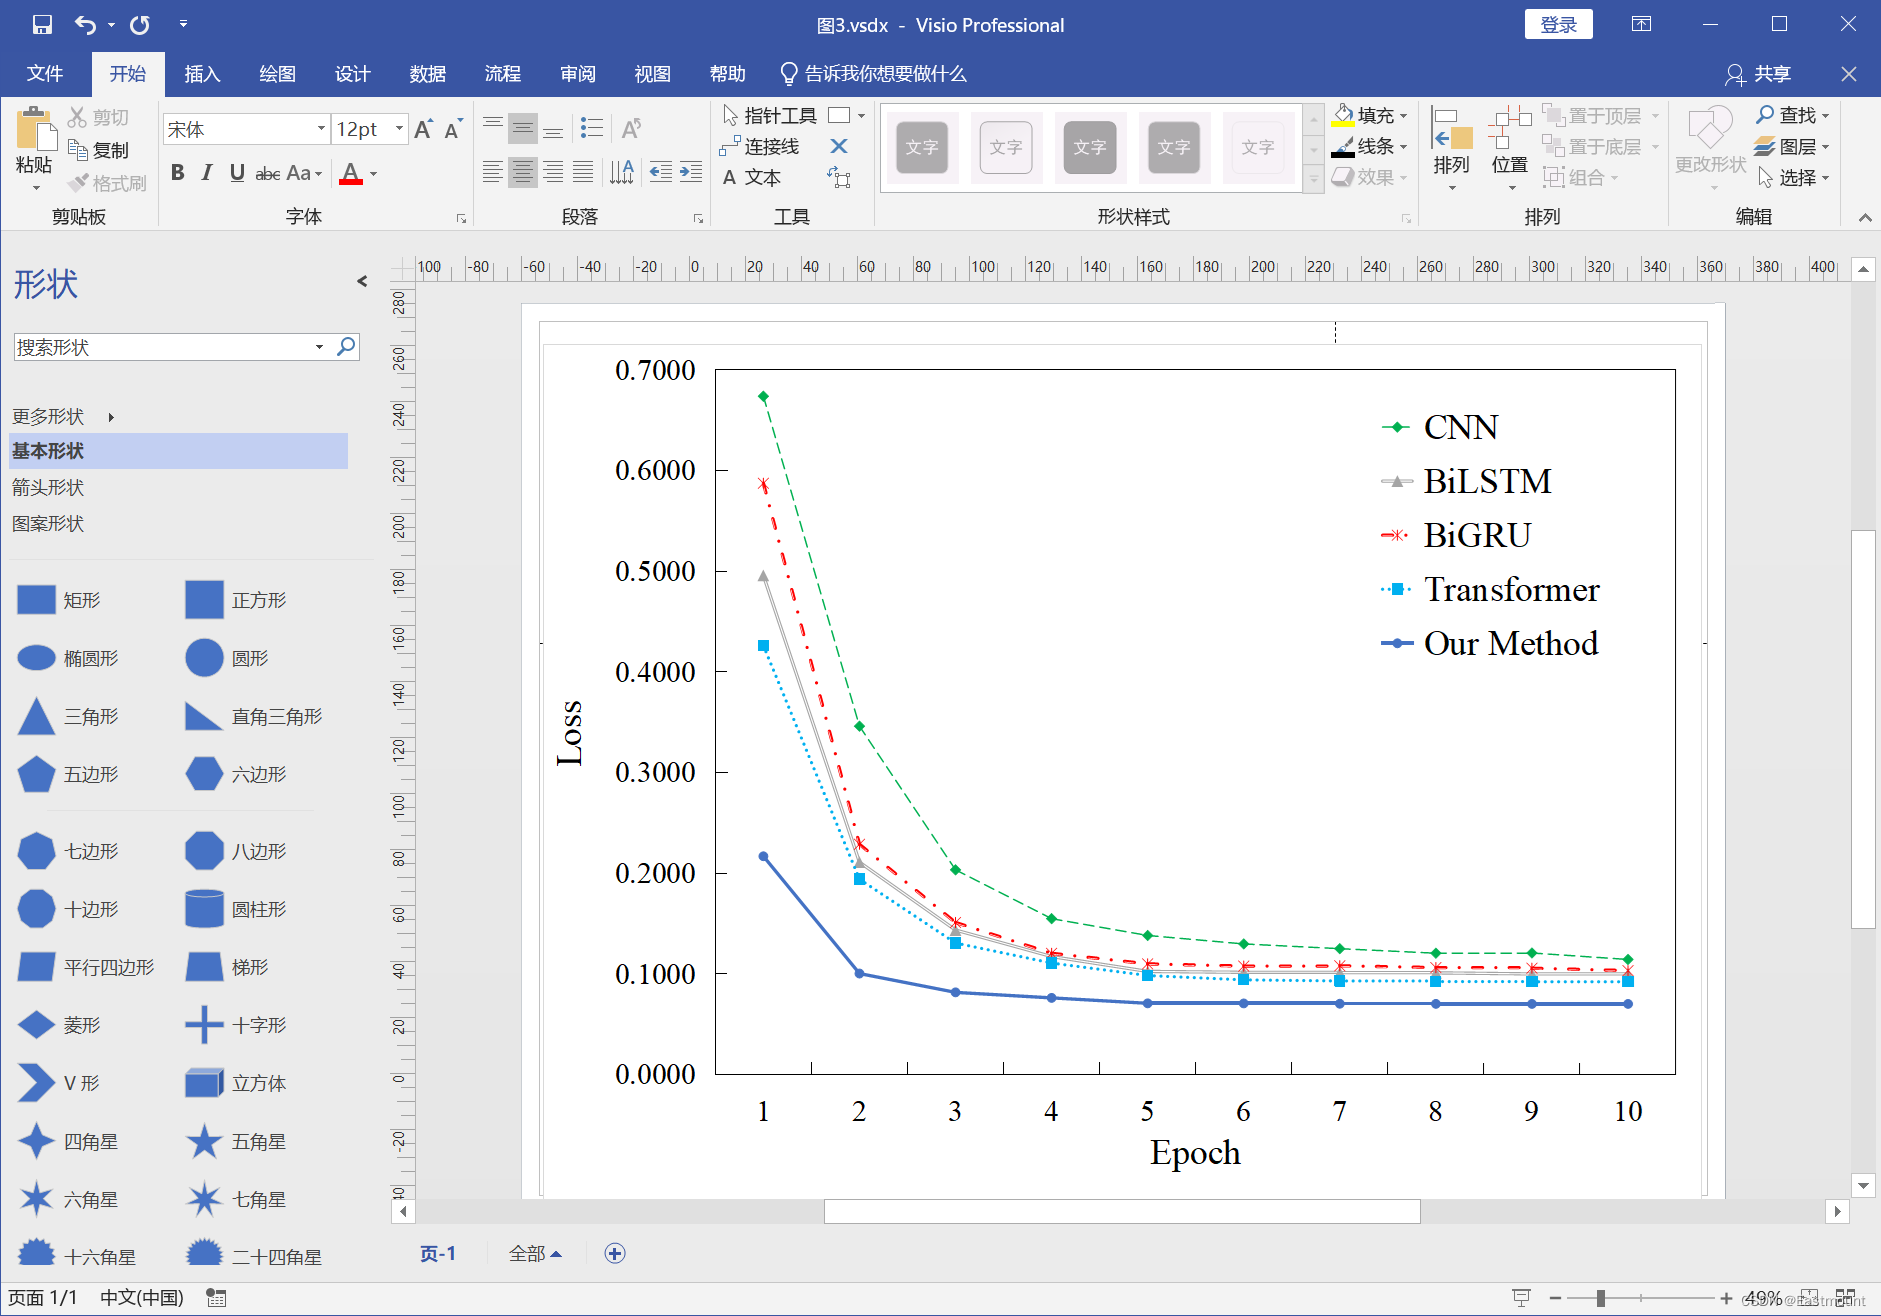Viewport: 1881px width, 1316px height.
Task: Click the Copy (复制) icon
Action: coord(78,150)
